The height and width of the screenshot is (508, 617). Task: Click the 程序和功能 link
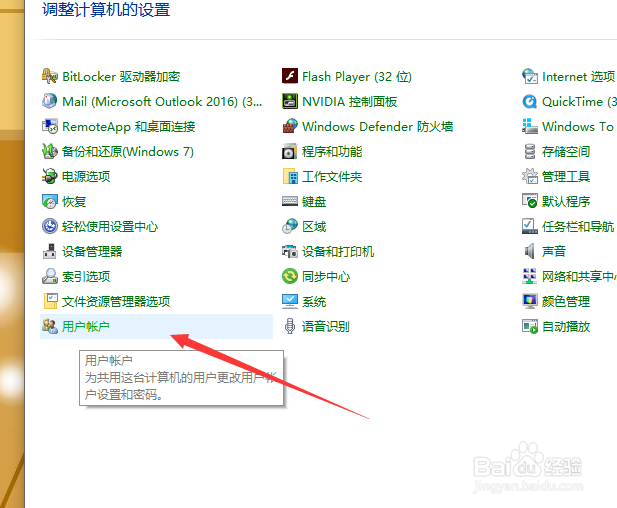click(332, 151)
